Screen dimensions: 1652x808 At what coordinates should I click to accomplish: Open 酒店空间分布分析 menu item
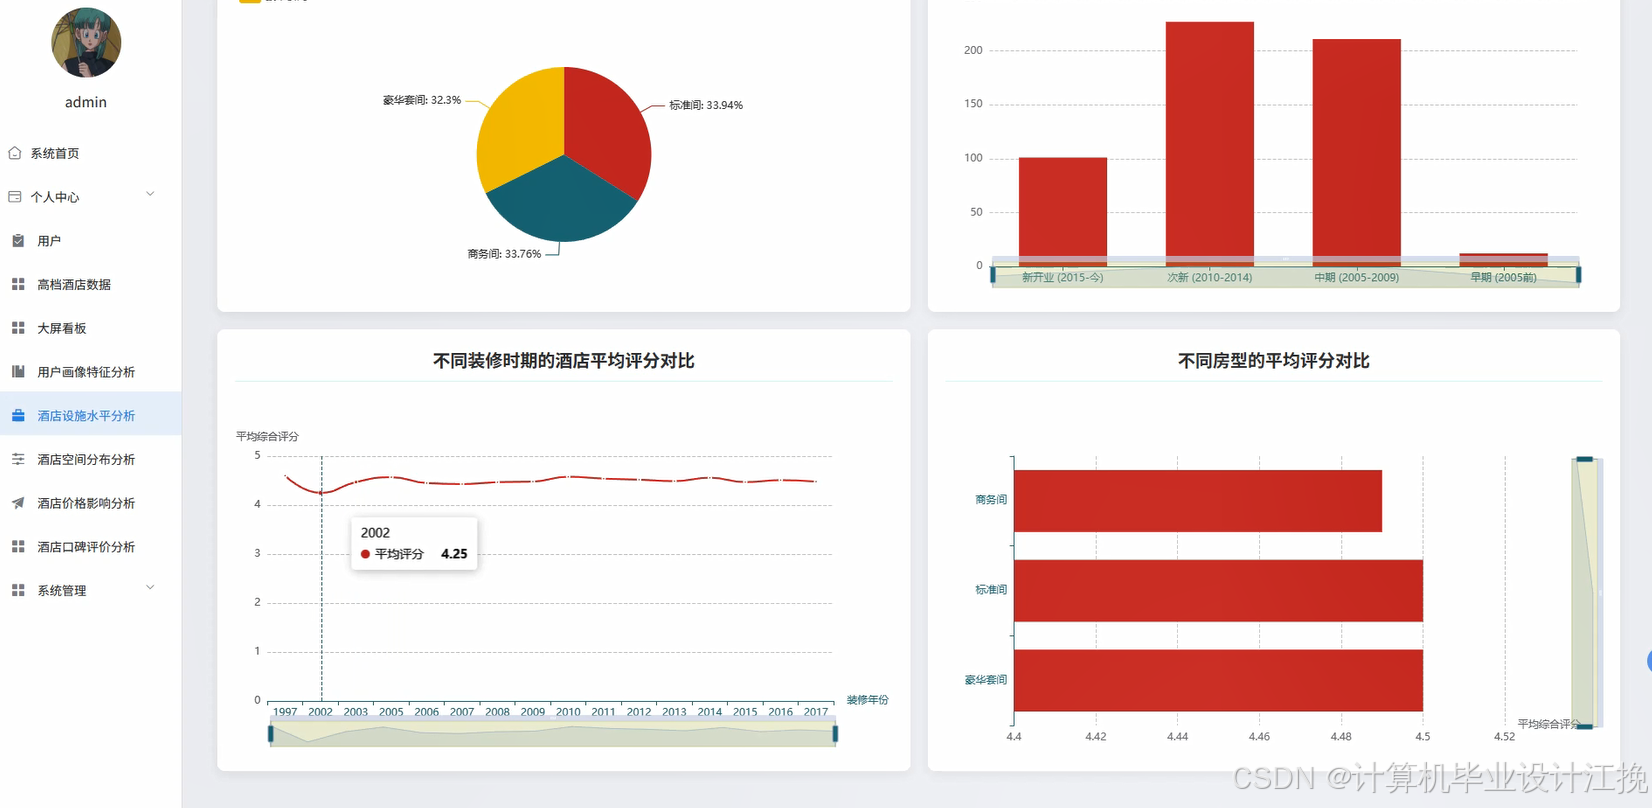[x=90, y=459]
